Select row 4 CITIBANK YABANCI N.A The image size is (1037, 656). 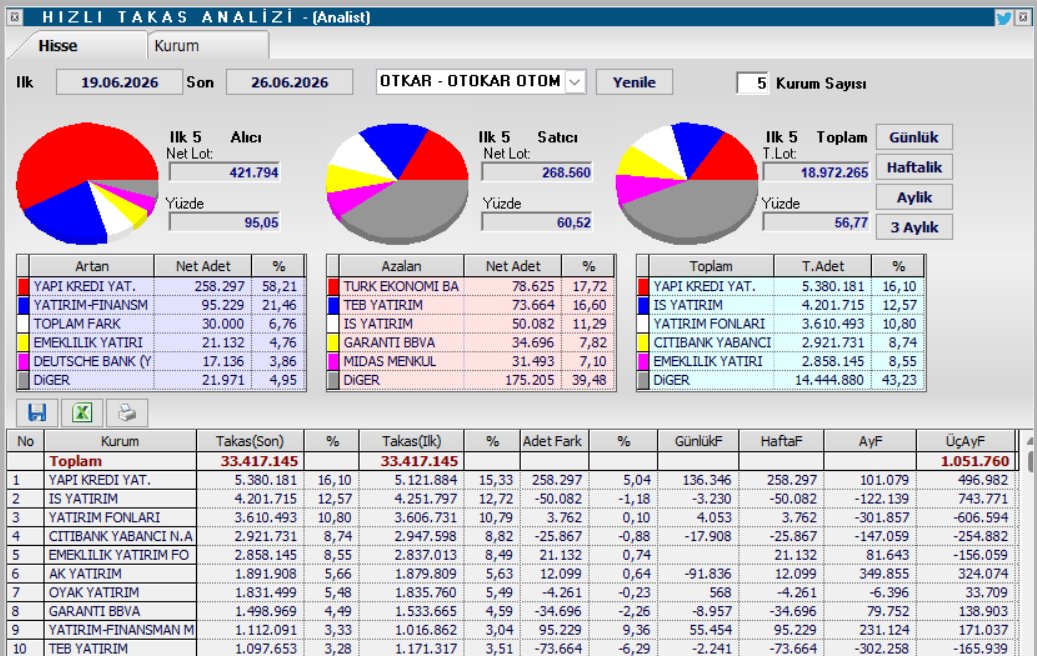point(510,536)
